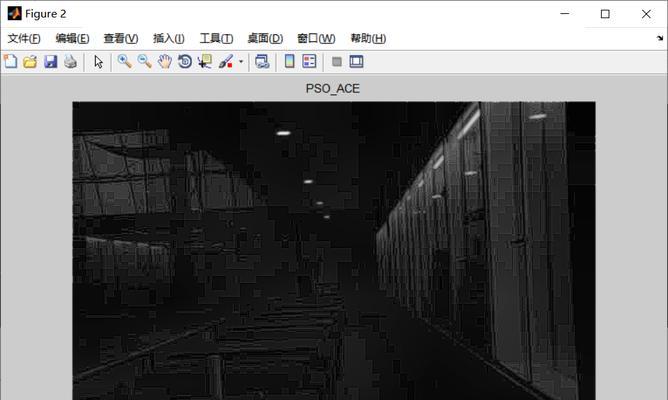This screenshot has height=400, width=668.
Task: Maximize the Figure 2 window
Action: pos(605,14)
